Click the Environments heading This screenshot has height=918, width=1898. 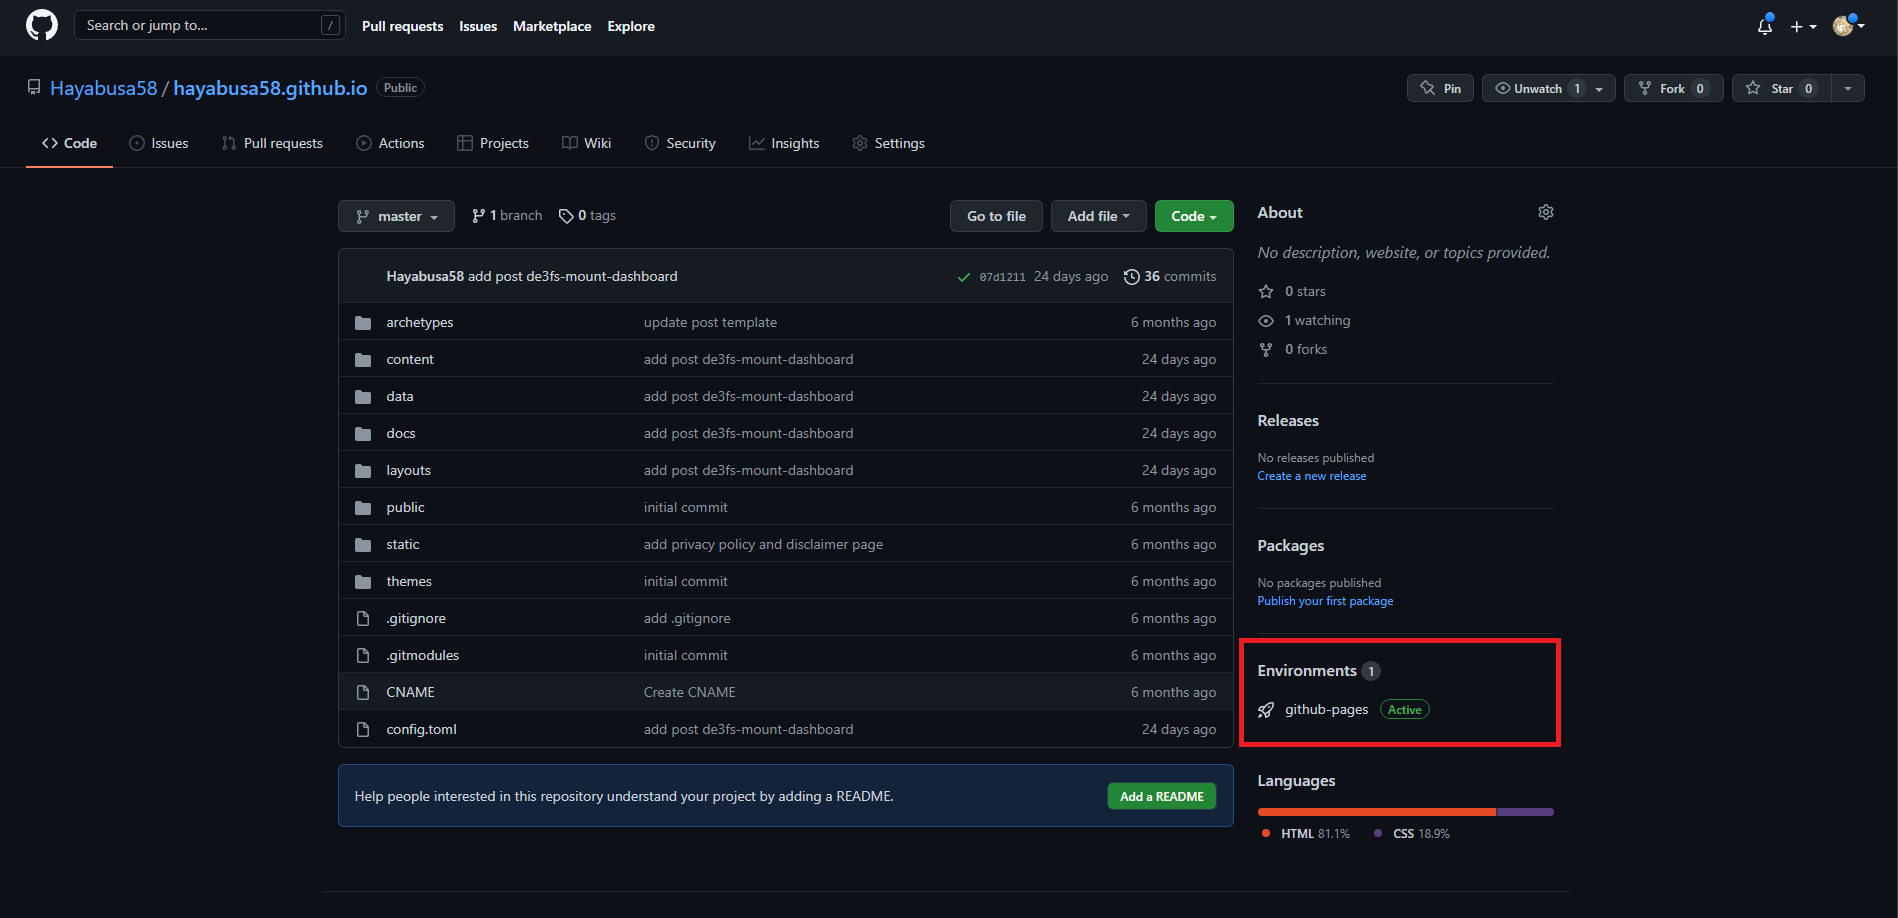(x=1306, y=671)
